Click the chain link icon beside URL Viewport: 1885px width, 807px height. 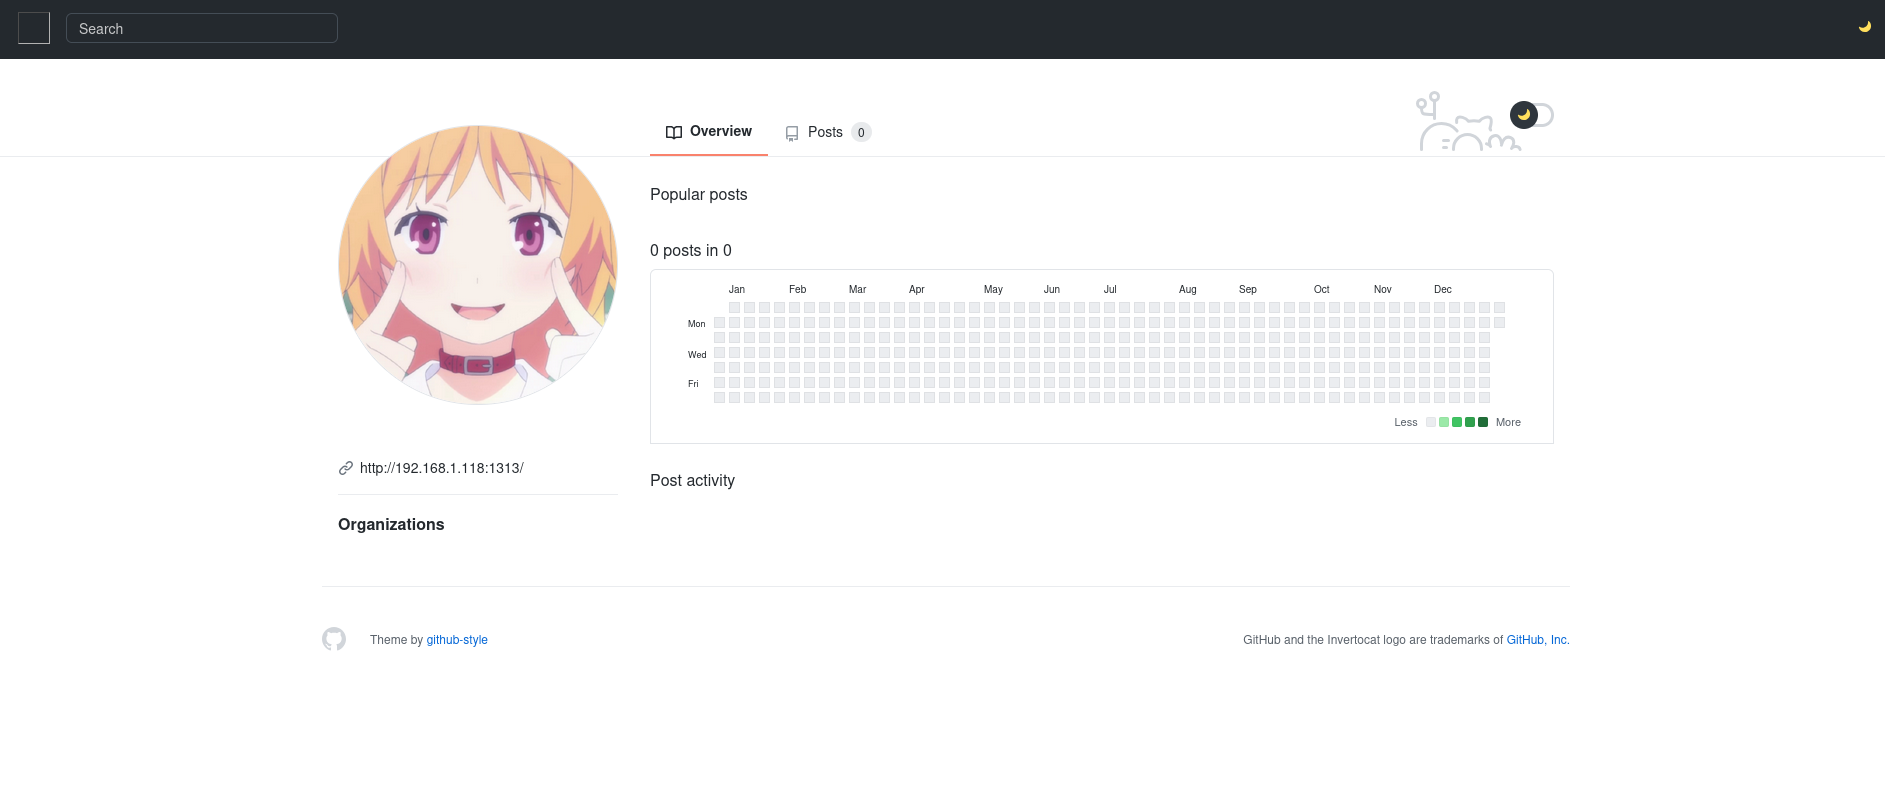click(346, 468)
